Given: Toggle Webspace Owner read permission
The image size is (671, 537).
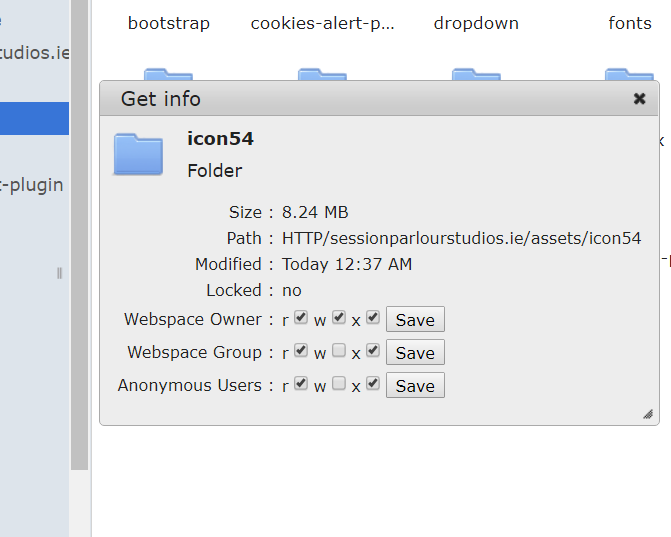Looking at the screenshot, I should click(301, 318).
